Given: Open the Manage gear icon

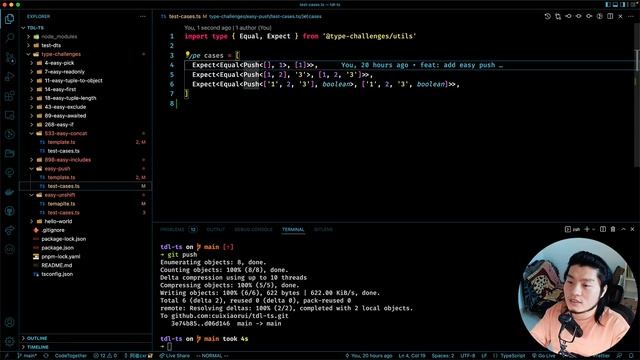Looking at the screenshot, I should [x=9, y=341].
